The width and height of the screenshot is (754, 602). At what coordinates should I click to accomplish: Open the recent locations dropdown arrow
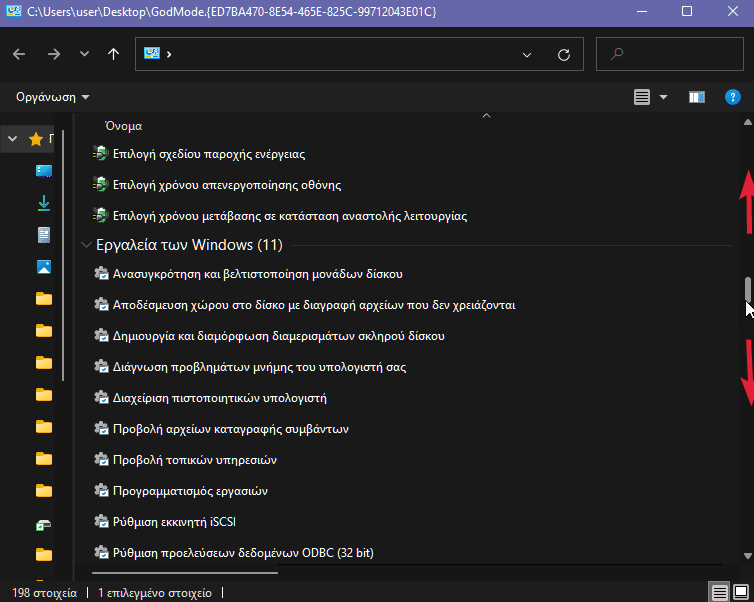tap(84, 54)
